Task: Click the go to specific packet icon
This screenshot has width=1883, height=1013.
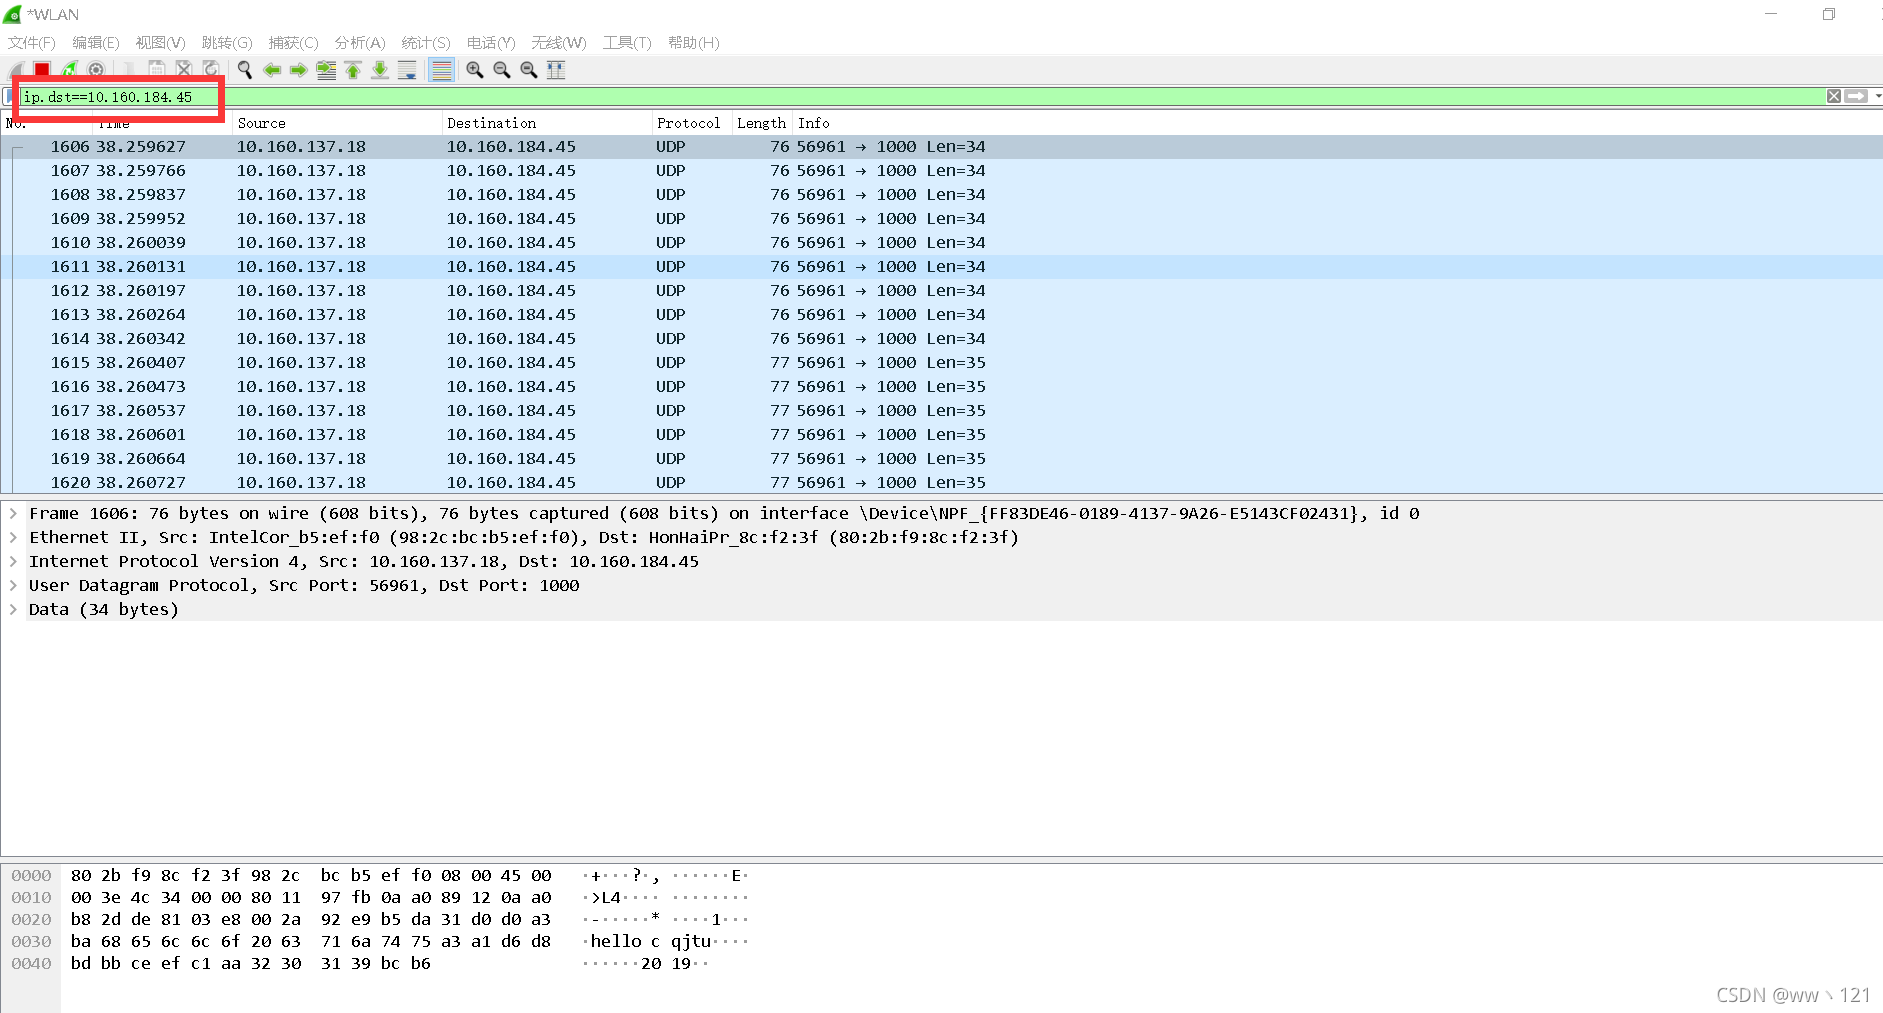Action: click(x=326, y=69)
